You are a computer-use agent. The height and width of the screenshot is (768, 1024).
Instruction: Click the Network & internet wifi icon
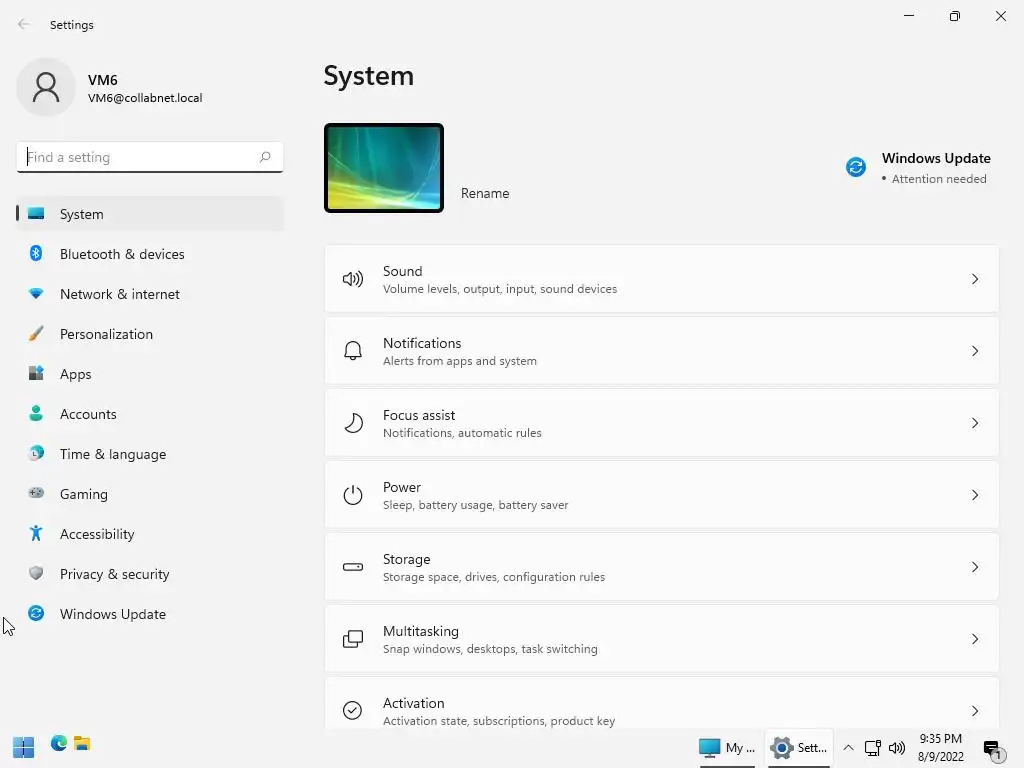coord(36,293)
